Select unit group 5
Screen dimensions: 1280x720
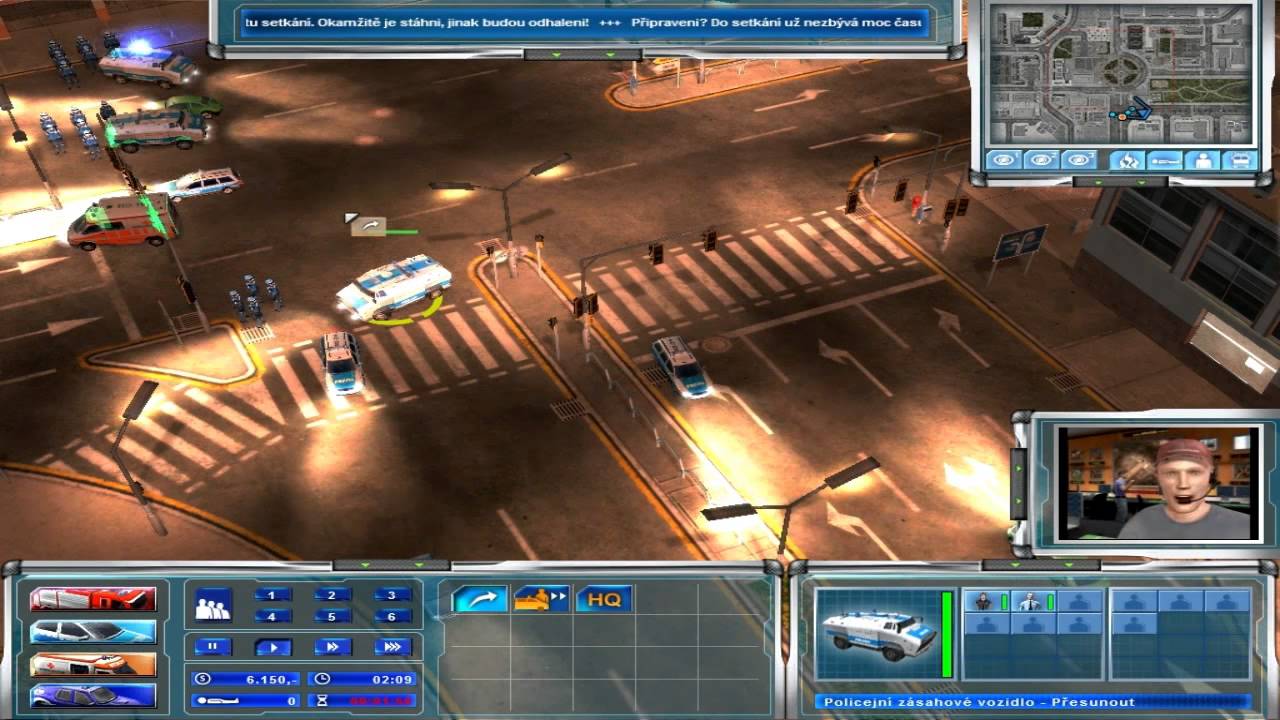(x=333, y=616)
